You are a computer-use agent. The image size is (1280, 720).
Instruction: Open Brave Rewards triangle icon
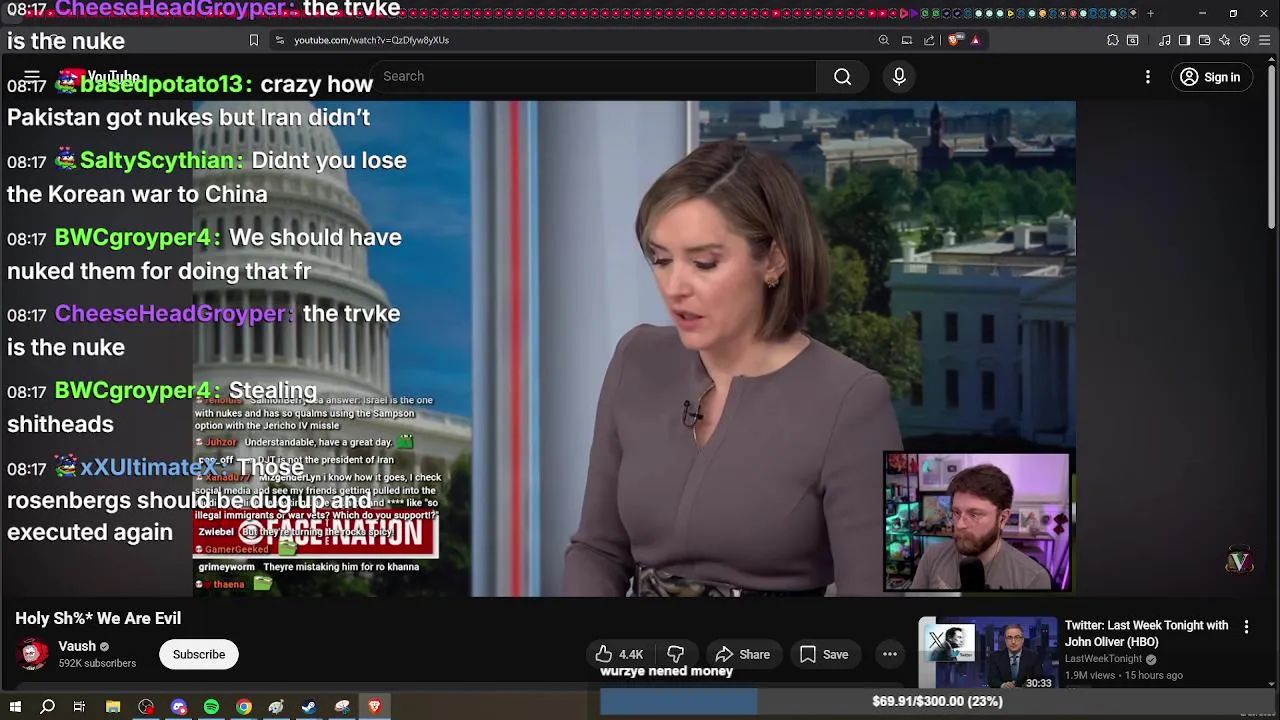(x=975, y=40)
